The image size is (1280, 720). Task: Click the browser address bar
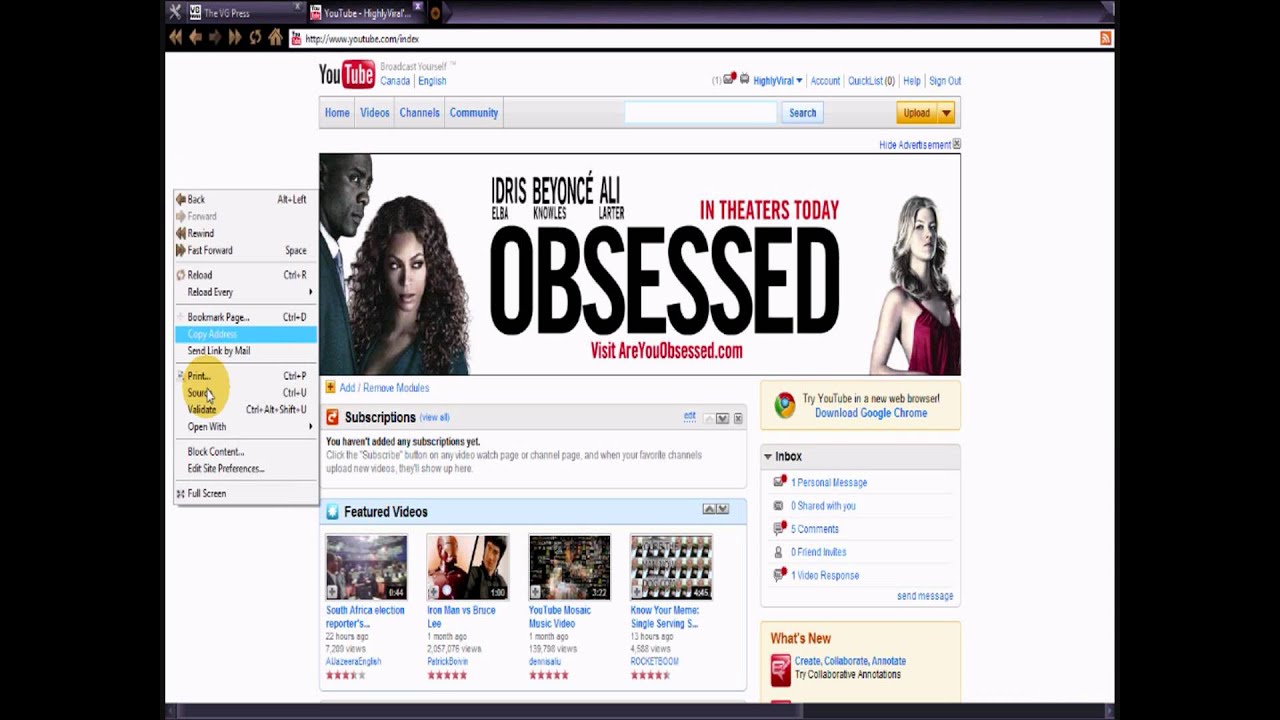[692, 38]
